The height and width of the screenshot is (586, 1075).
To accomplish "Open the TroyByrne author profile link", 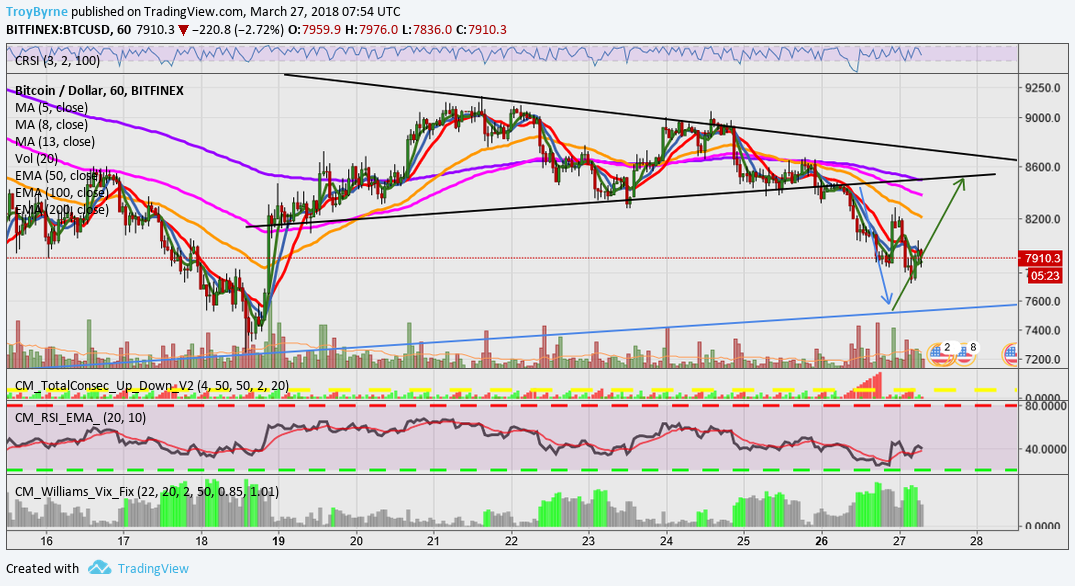I will (37, 12).
